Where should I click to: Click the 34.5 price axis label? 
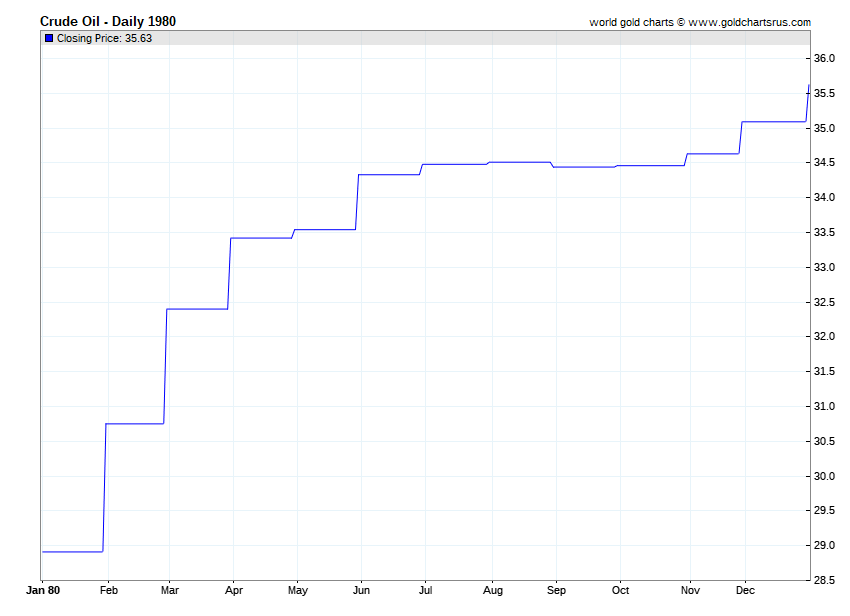pyautogui.click(x=823, y=163)
